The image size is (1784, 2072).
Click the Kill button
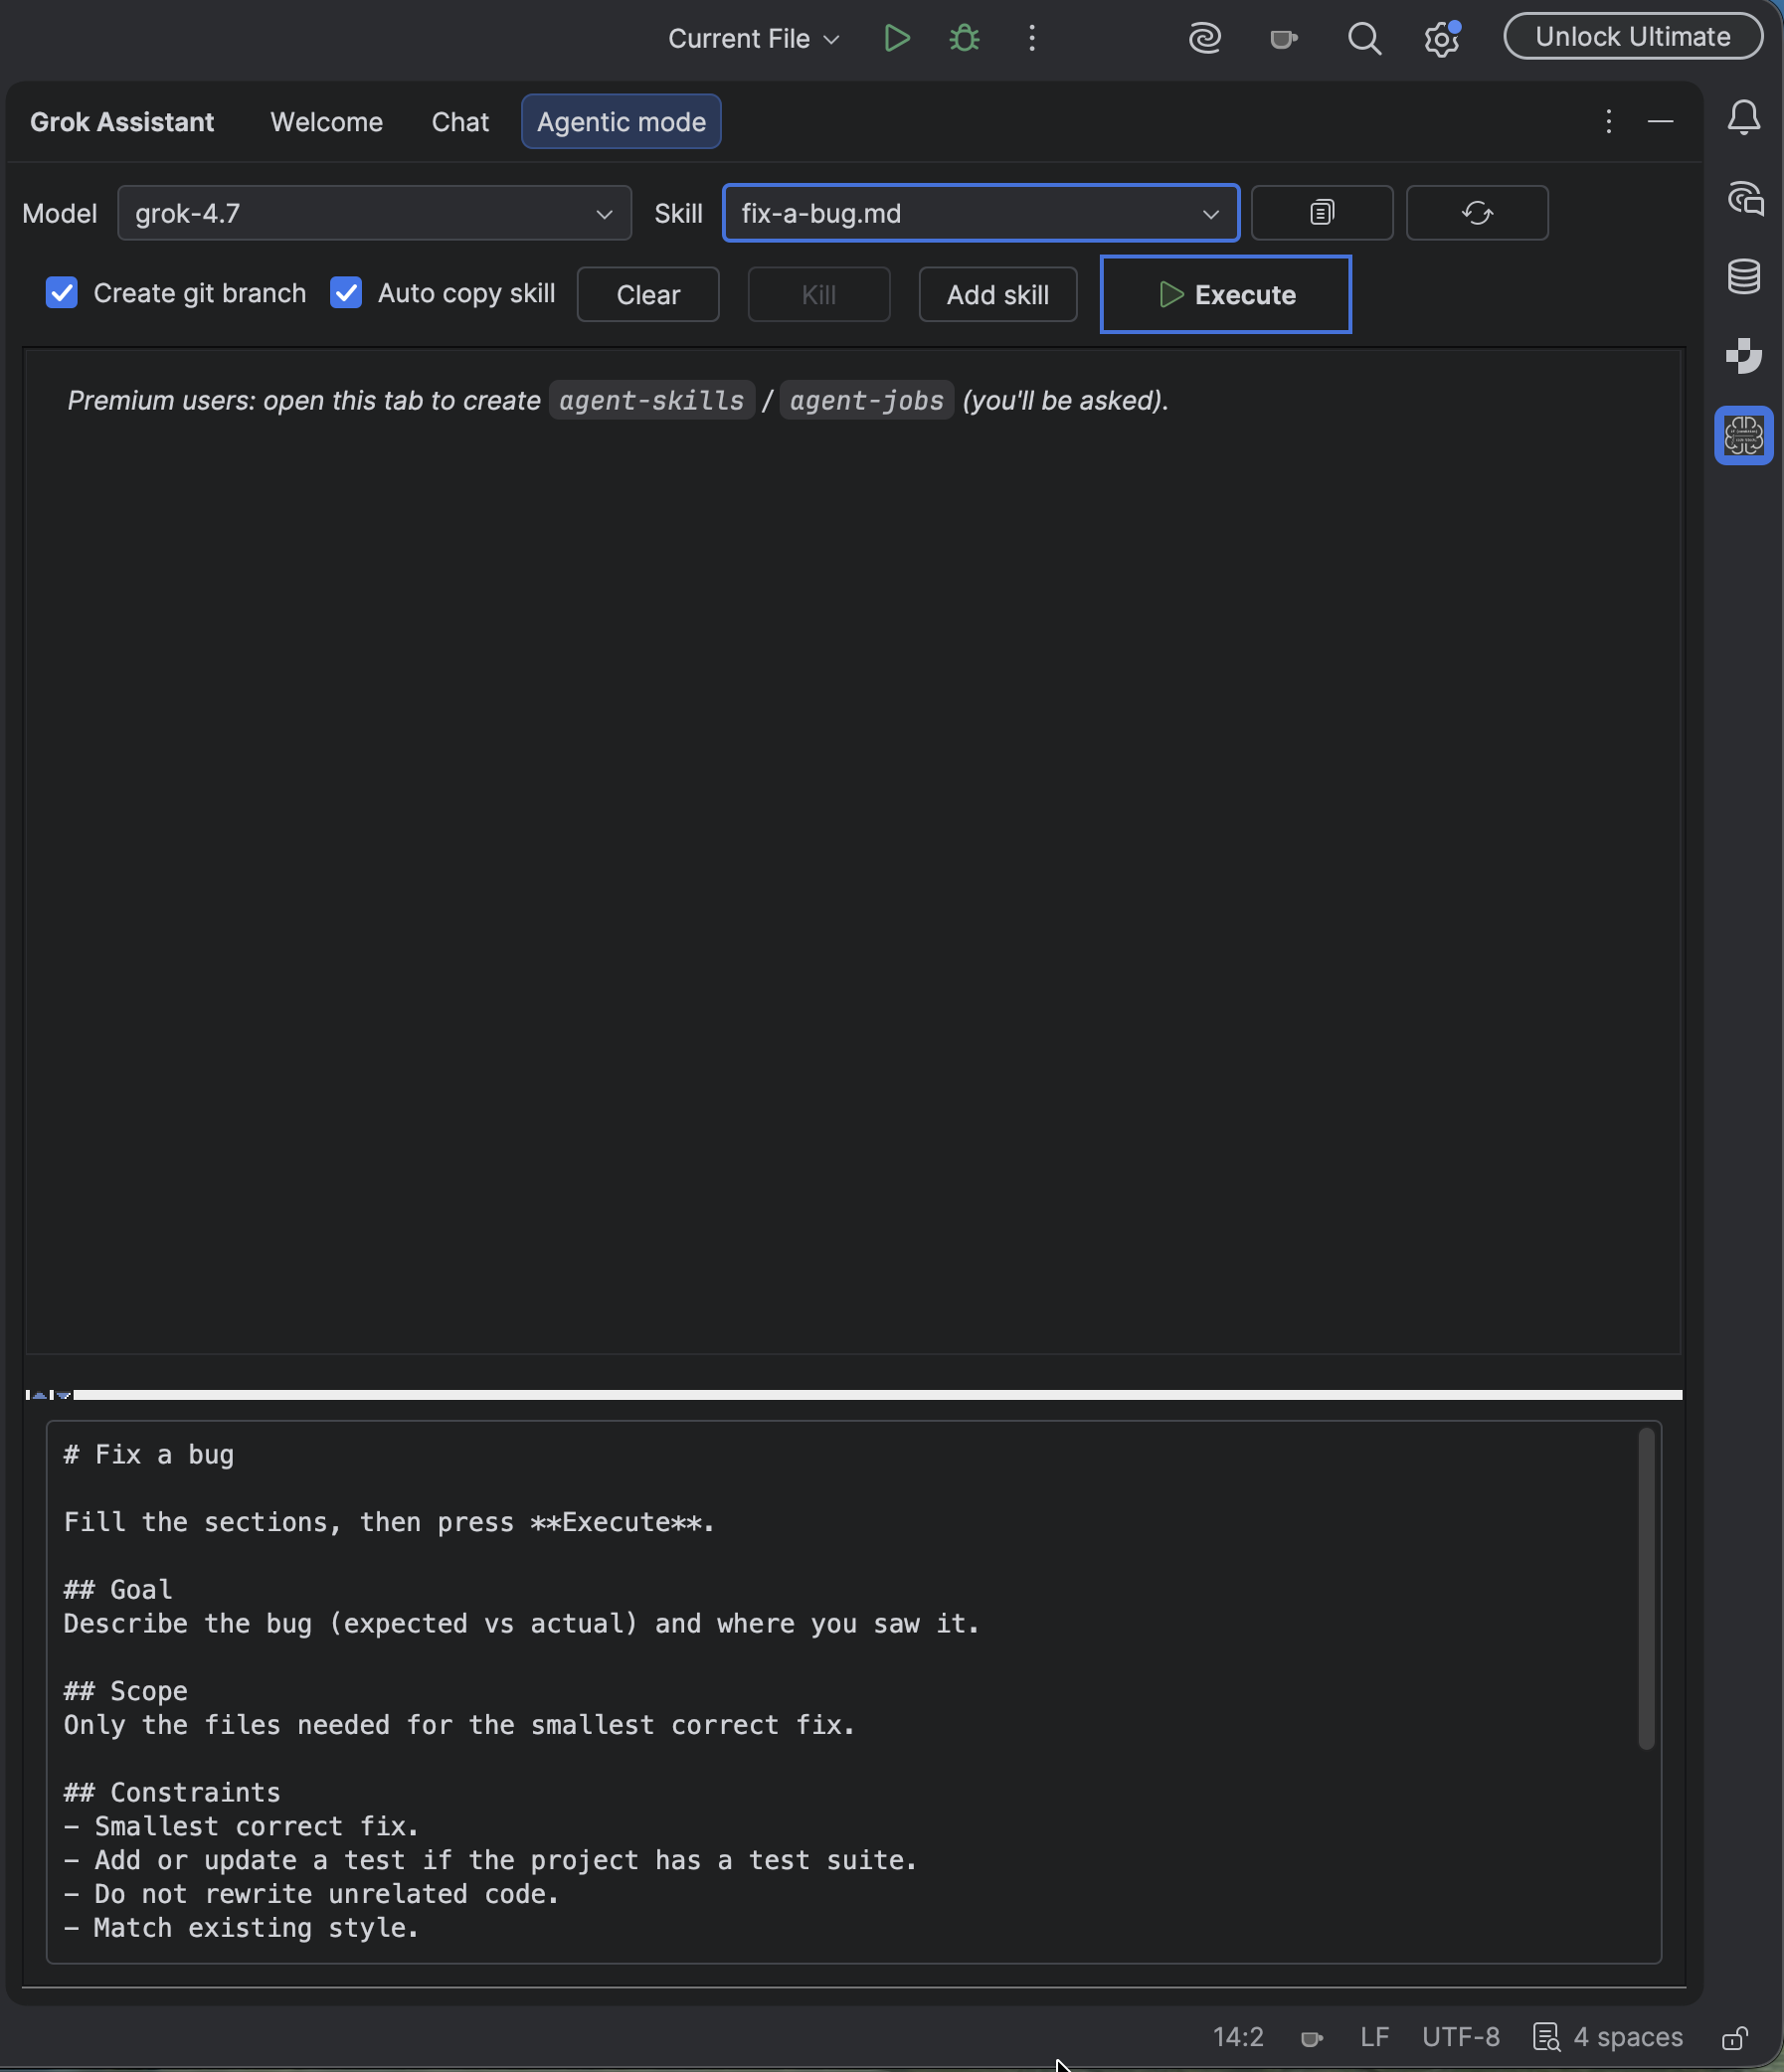click(819, 295)
